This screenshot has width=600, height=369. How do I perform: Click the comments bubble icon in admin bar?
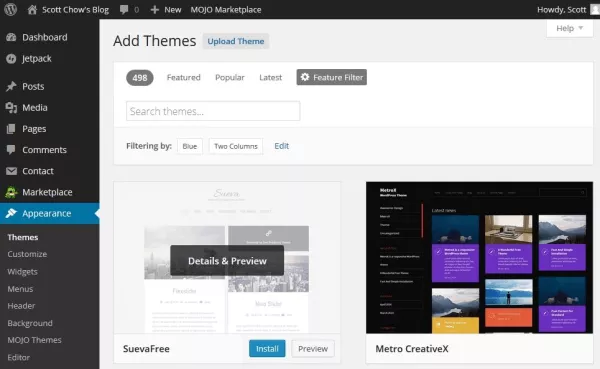pos(124,10)
